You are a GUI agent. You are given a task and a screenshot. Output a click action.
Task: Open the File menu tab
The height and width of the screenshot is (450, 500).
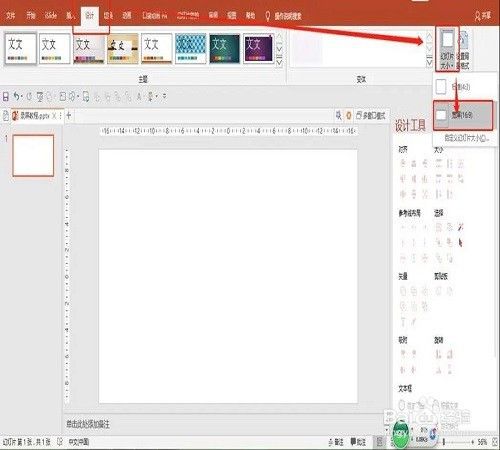pos(11,15)
